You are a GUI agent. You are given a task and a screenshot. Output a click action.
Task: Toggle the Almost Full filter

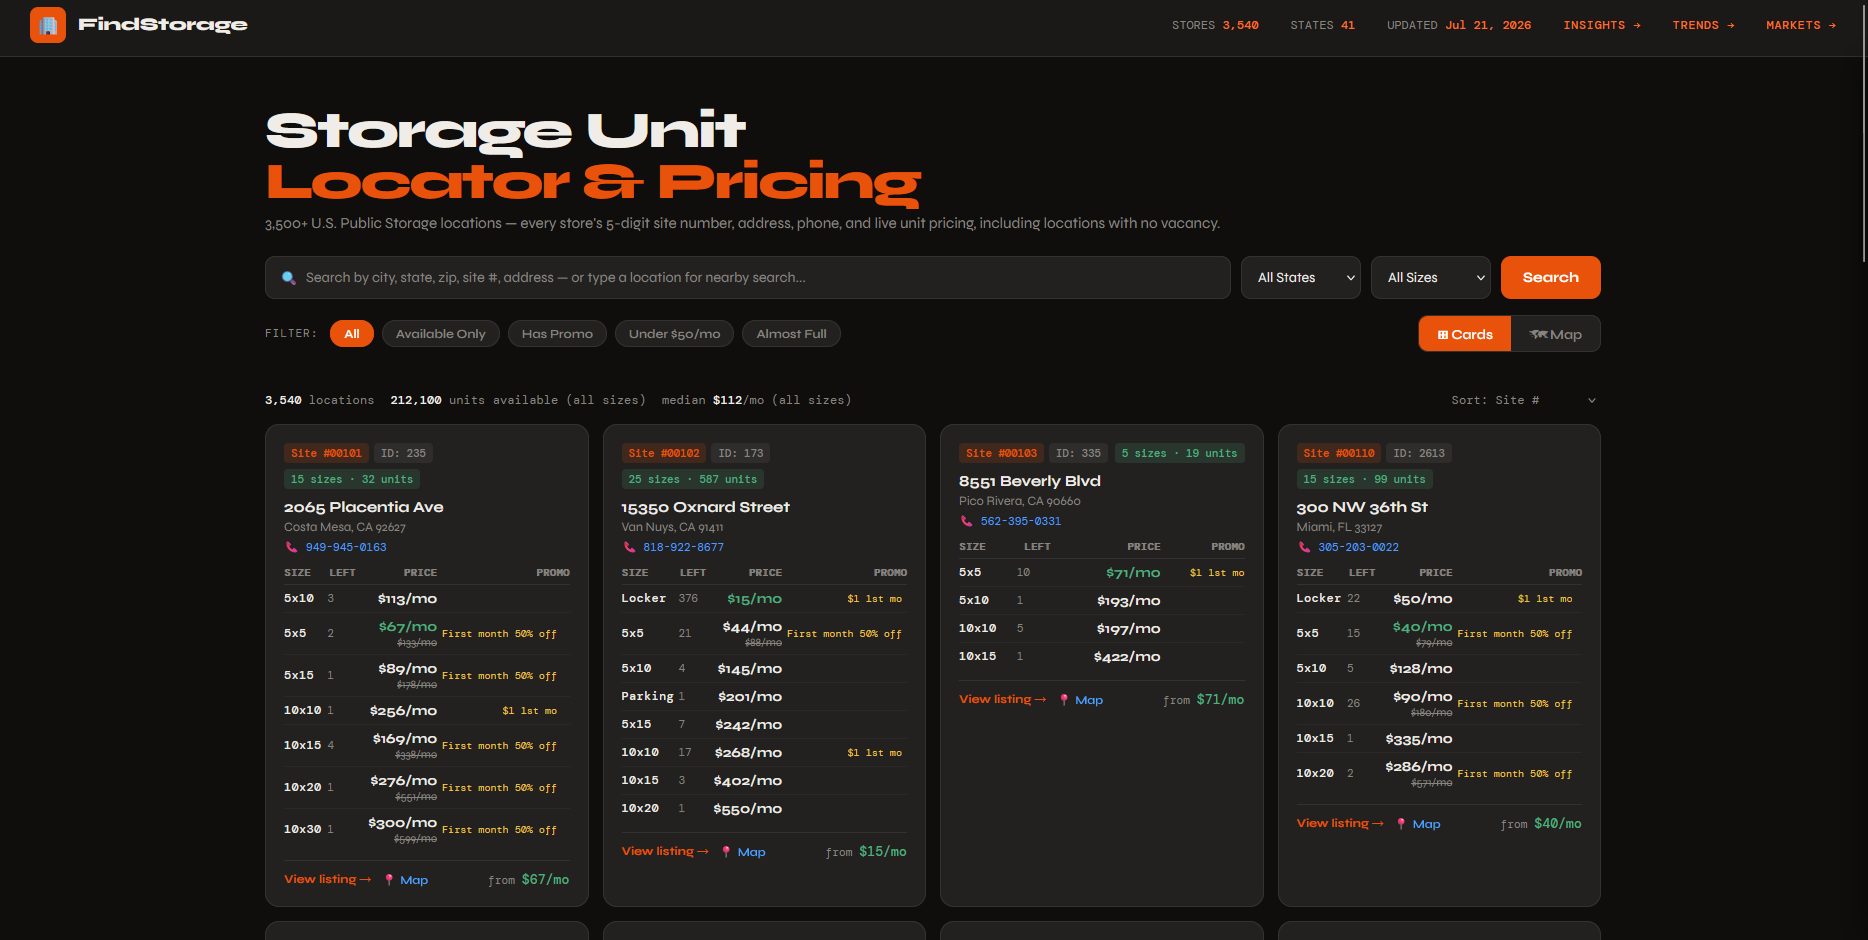coord(791,334)
